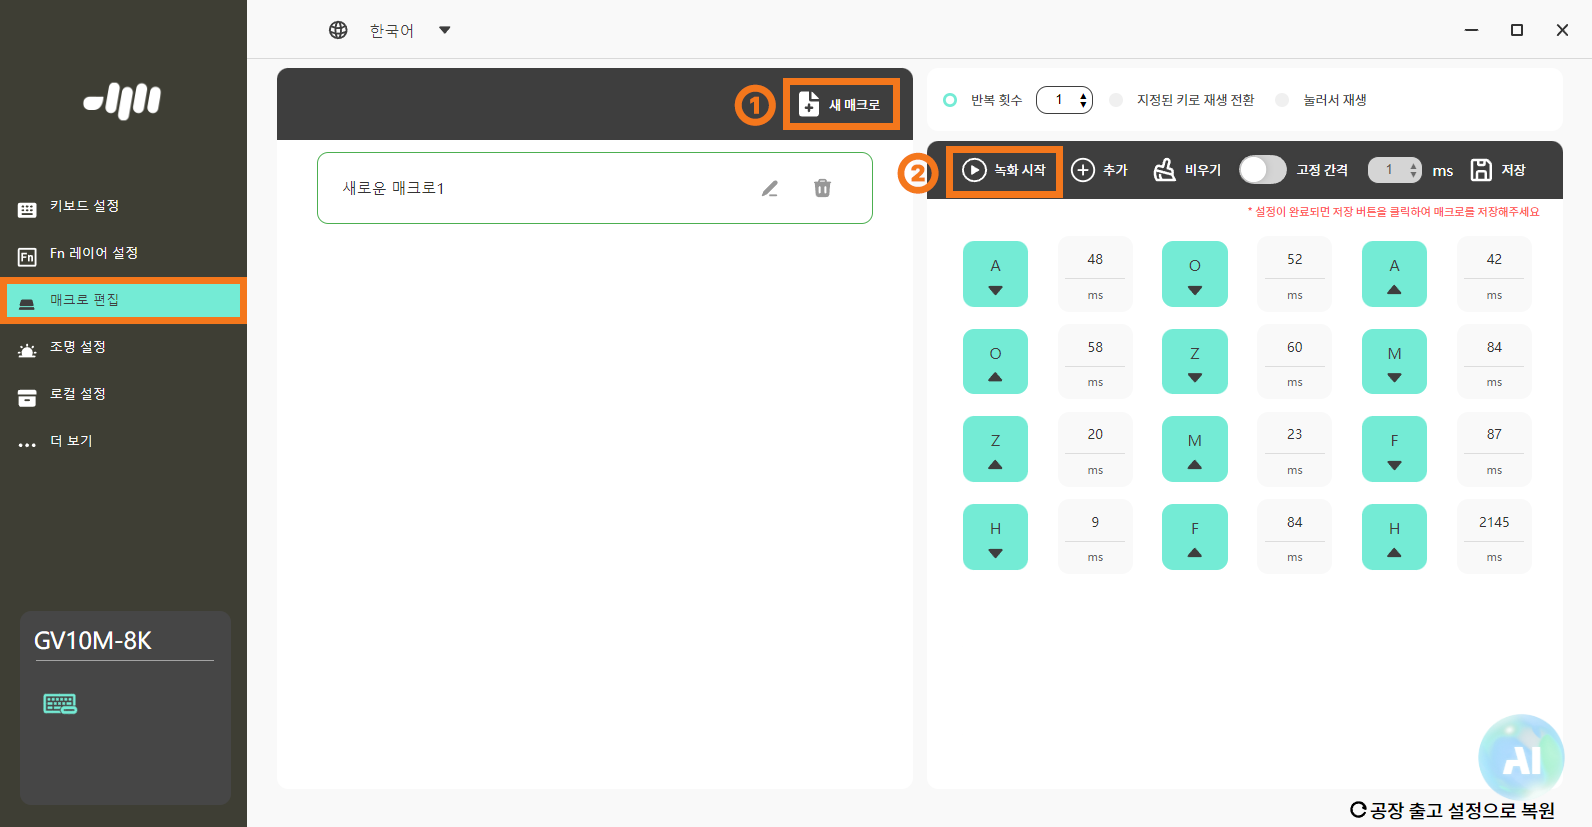Click the repeat count stepper arrows

tap(1083, 100)
